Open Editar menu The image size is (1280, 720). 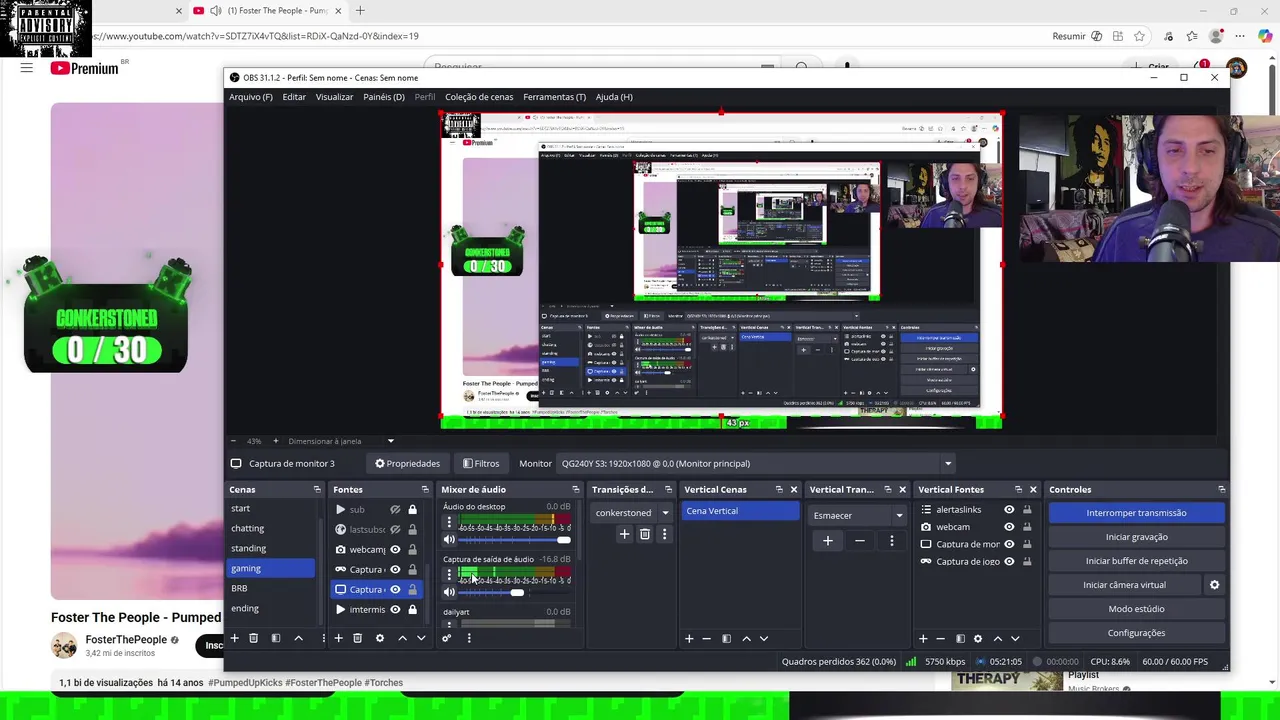point(294,97)
